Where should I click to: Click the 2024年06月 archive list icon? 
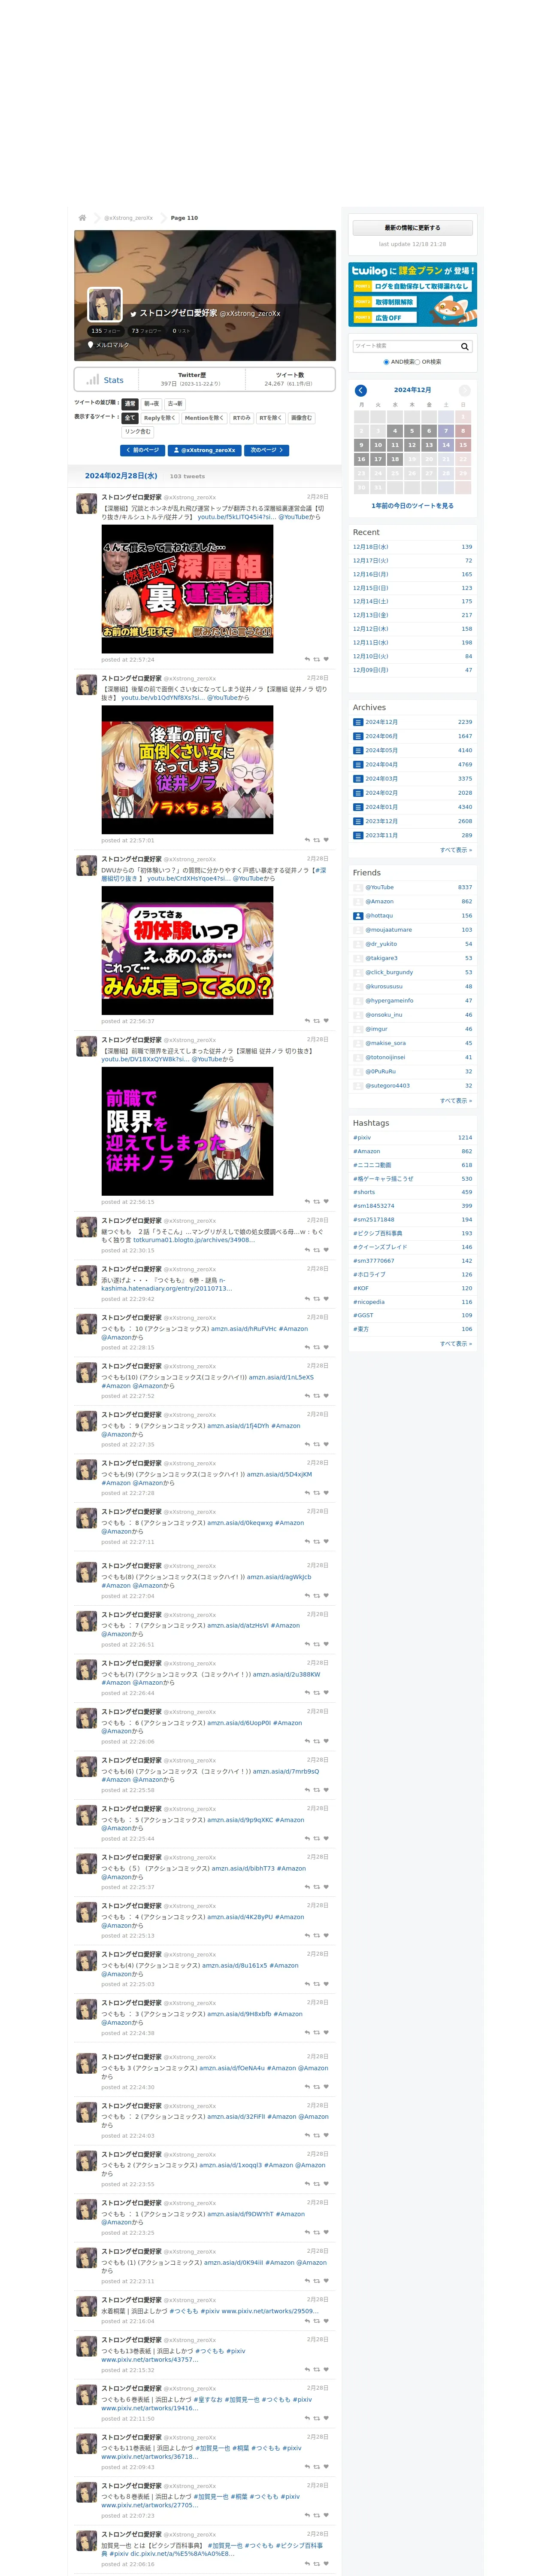358,736
